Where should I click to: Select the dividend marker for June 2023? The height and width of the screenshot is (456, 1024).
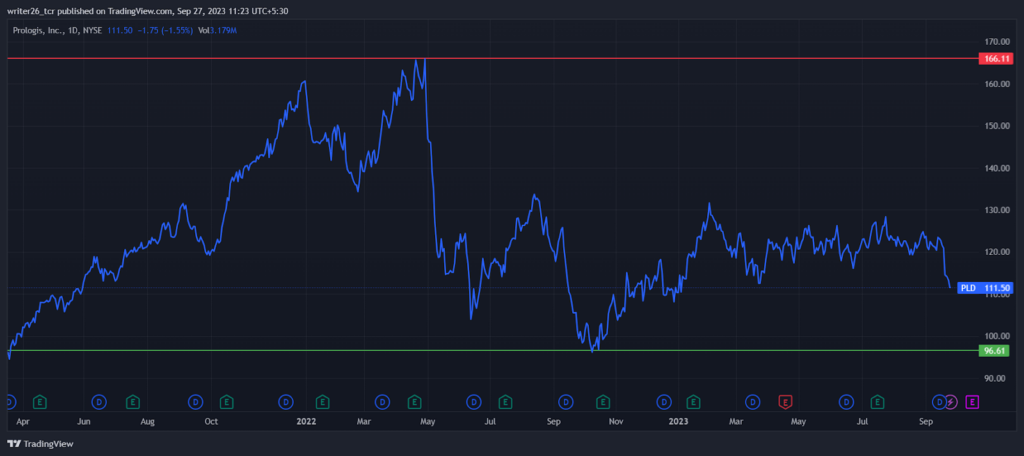pyautogui.click(x=846, y=400)
